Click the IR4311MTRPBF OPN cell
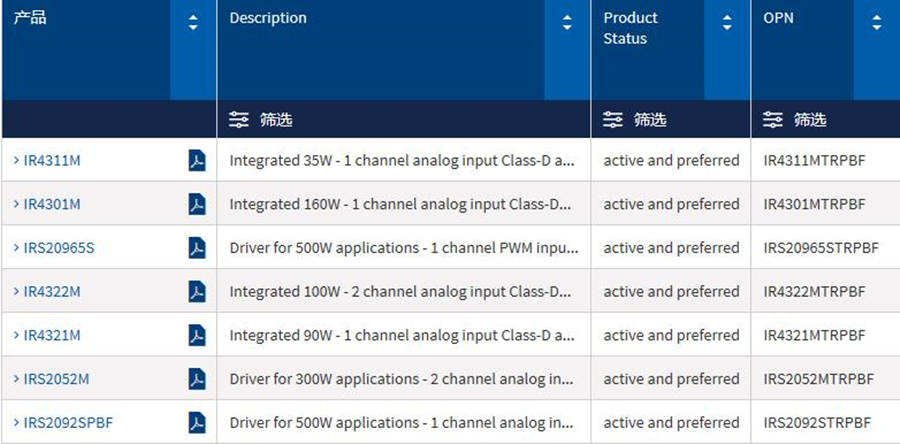Viewport: 900px width, 444px height. (x=814, y=161)
